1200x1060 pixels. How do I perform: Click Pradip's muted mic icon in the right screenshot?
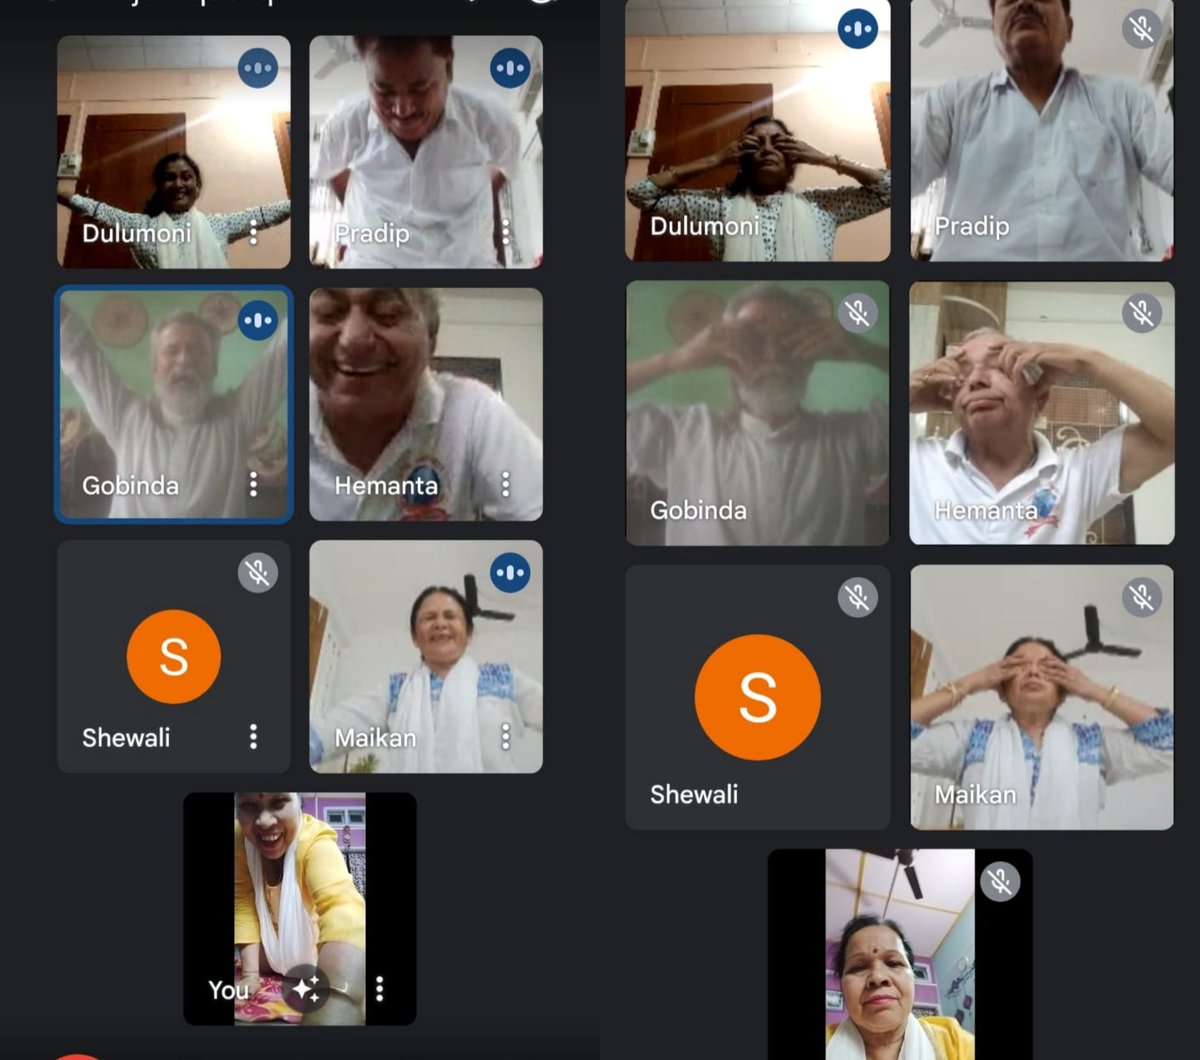pos(1142,28)
